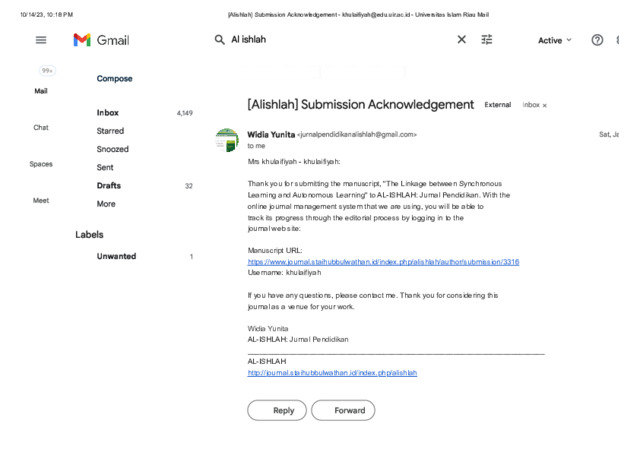640x452 pixels.
Task: Open the main menu hamburger icon
Action: [x=41, y=40]
